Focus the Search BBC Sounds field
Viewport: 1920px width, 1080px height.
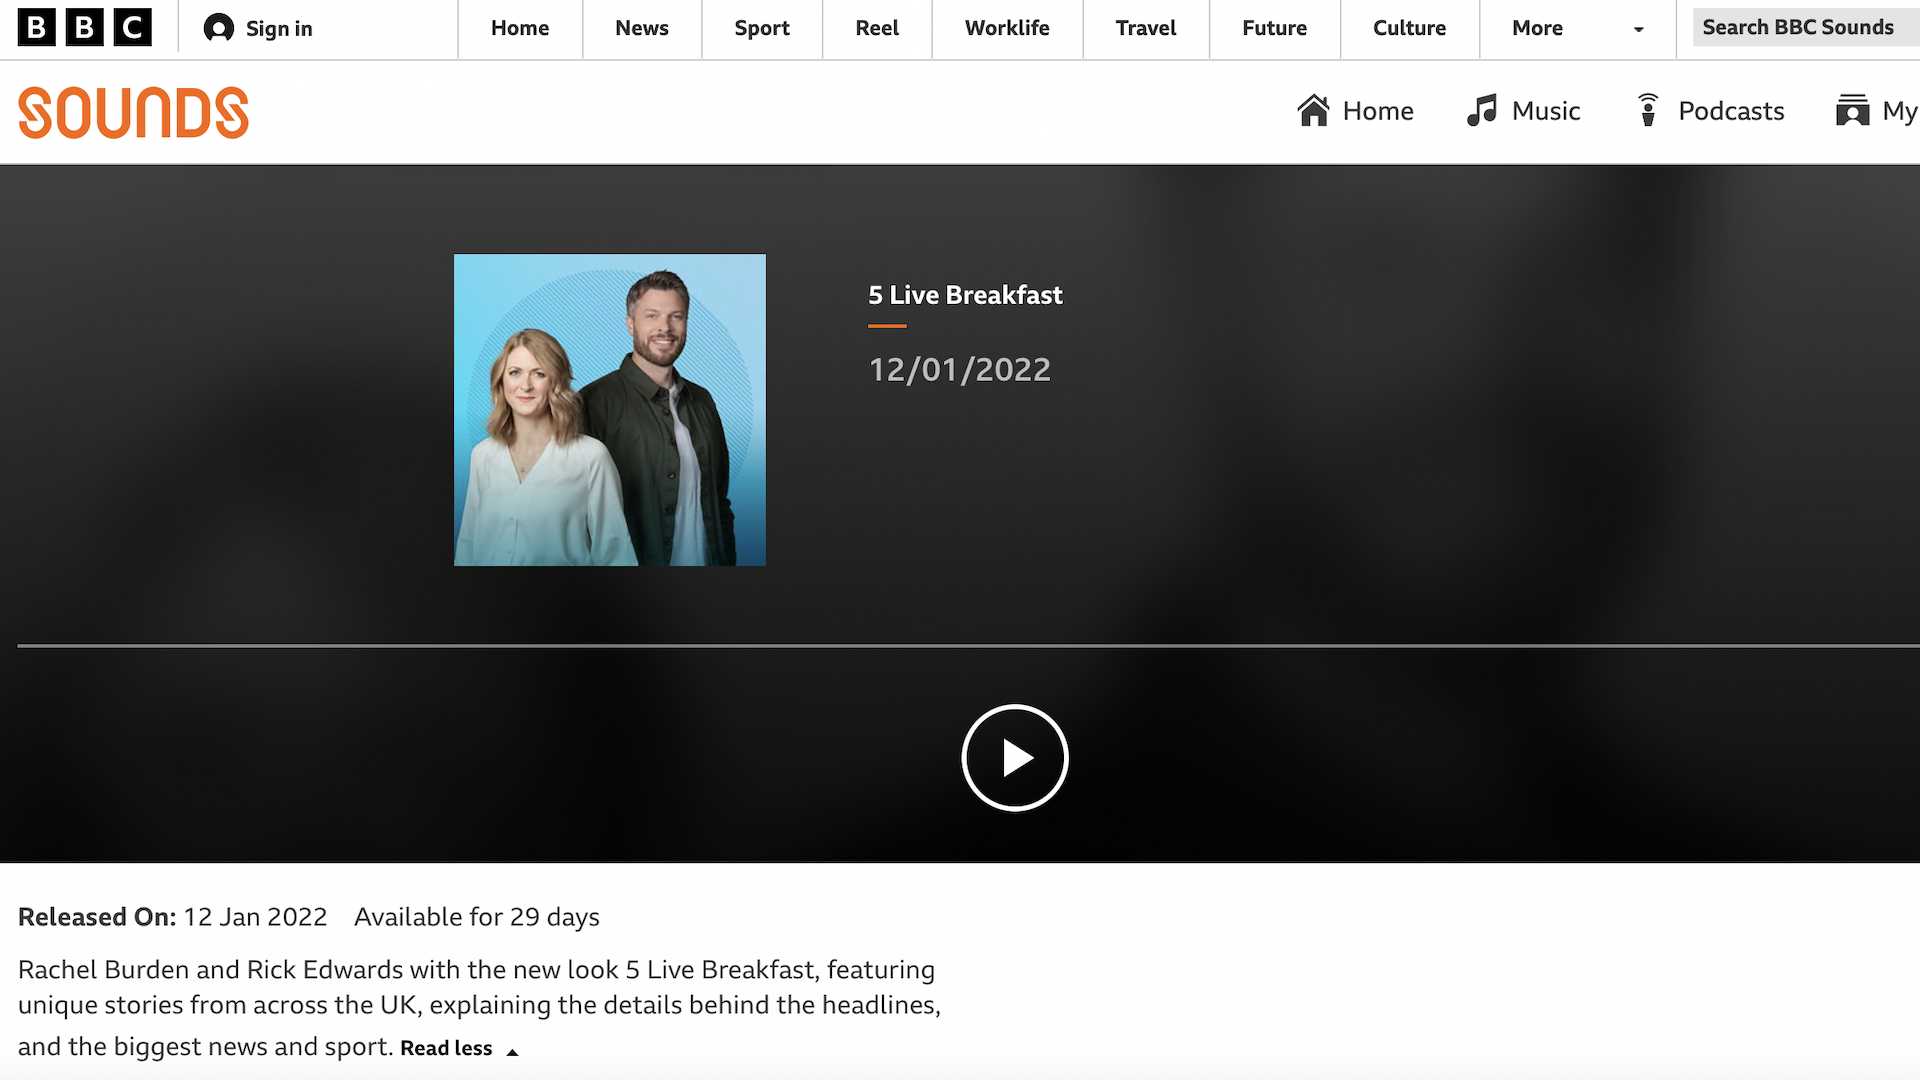pyautogui.click(x=1806, y=28)
